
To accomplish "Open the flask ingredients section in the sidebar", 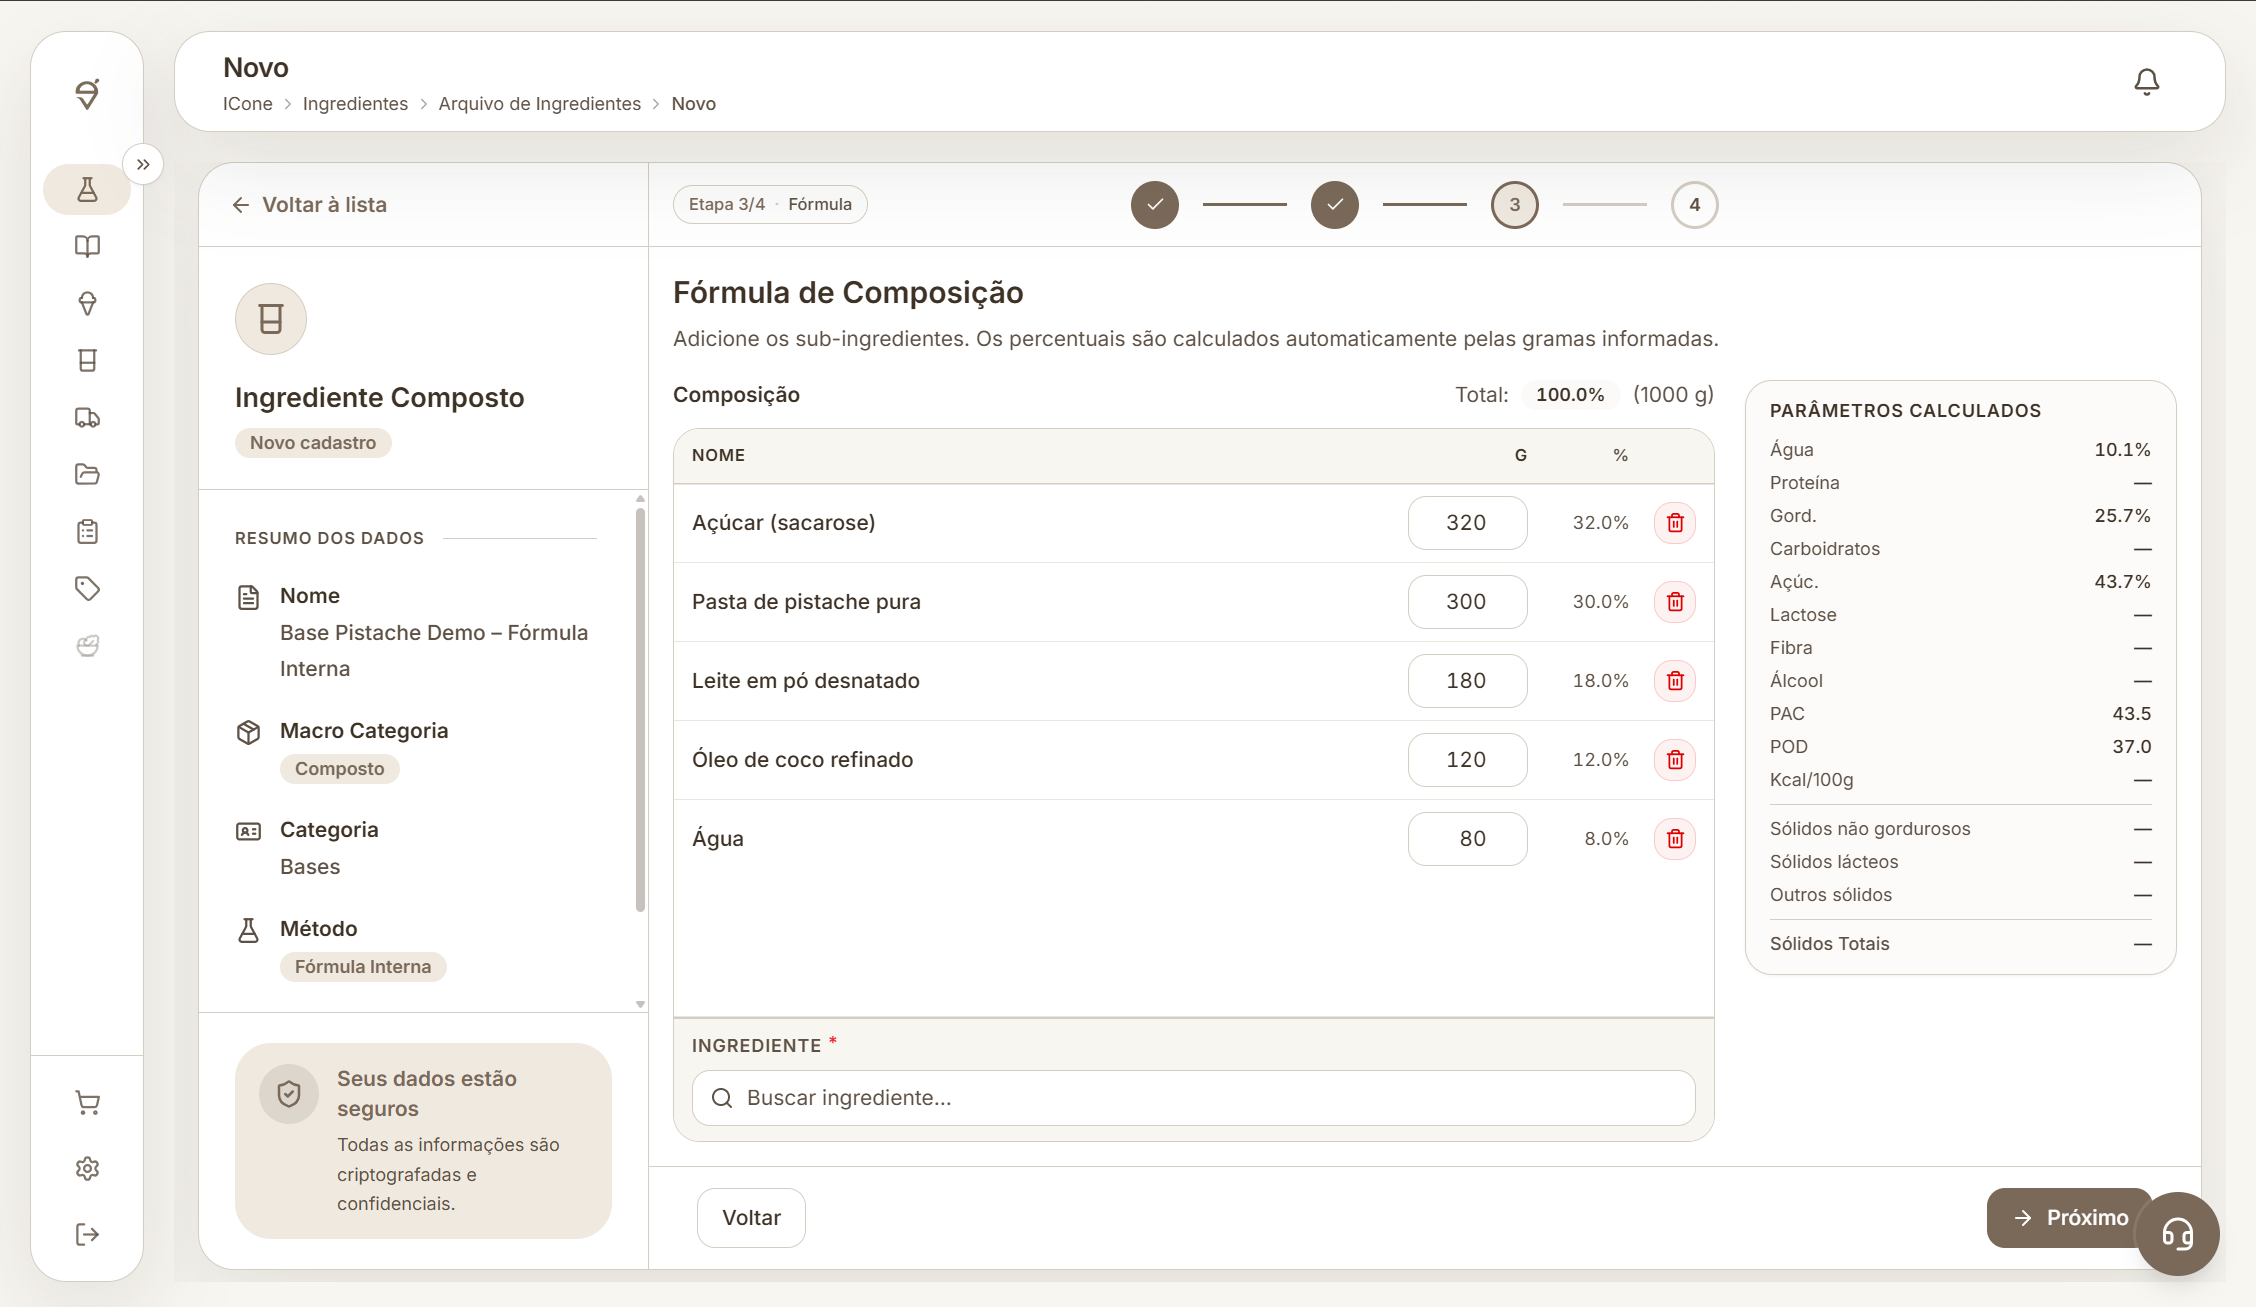I will tap(87, 189).
